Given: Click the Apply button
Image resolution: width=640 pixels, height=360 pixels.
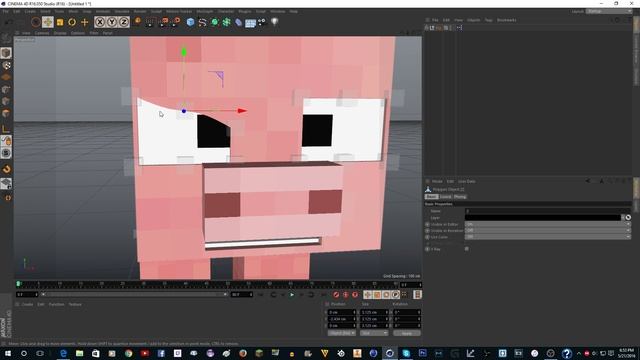Looking at the screenshot, I should click(x=407, y=333).
